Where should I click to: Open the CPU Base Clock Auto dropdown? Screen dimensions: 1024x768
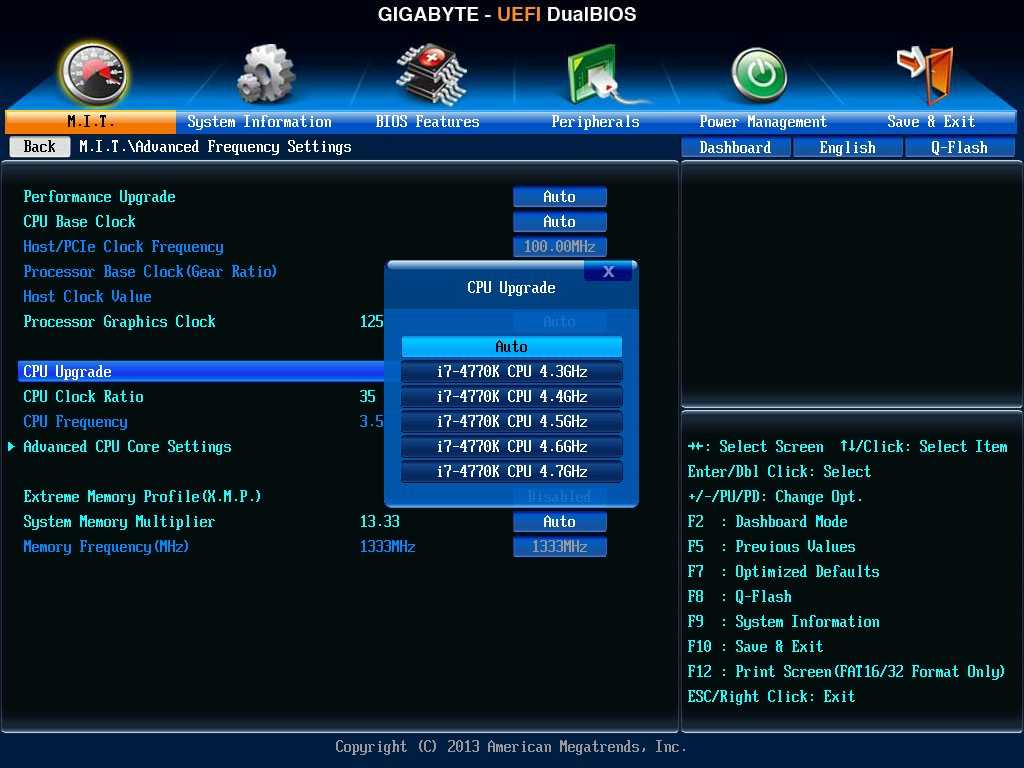click(x=559, y=222)
